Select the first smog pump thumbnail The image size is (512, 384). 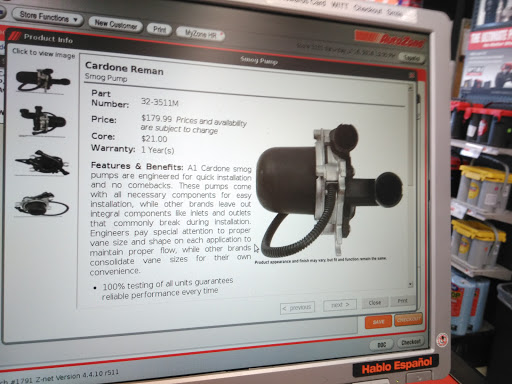(42, 80)
